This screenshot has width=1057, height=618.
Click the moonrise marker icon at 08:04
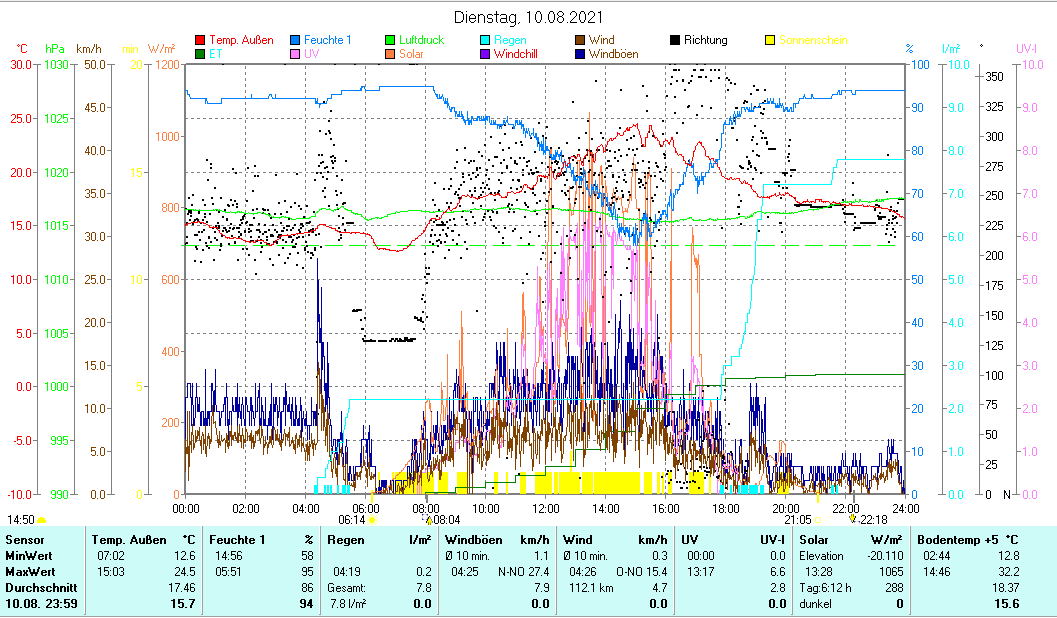click(429, 520)
